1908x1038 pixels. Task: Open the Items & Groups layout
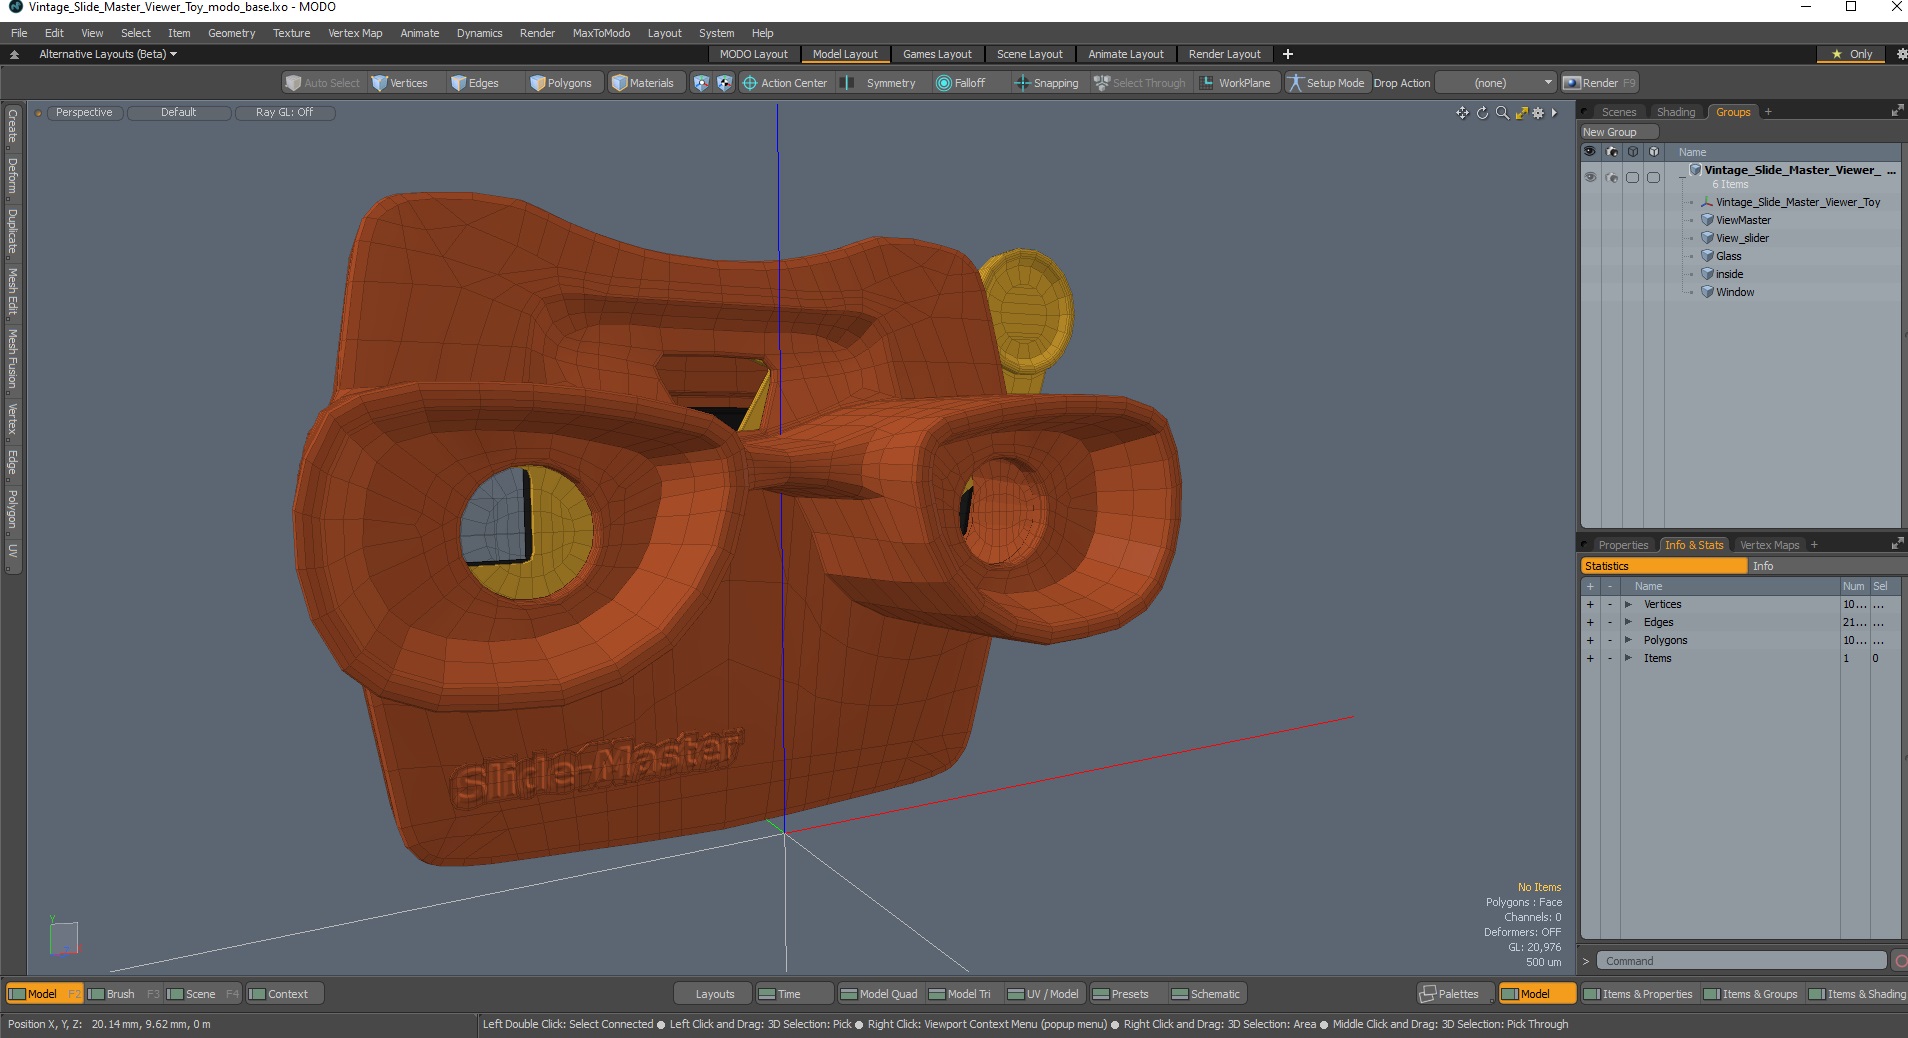coord(1750,994)
